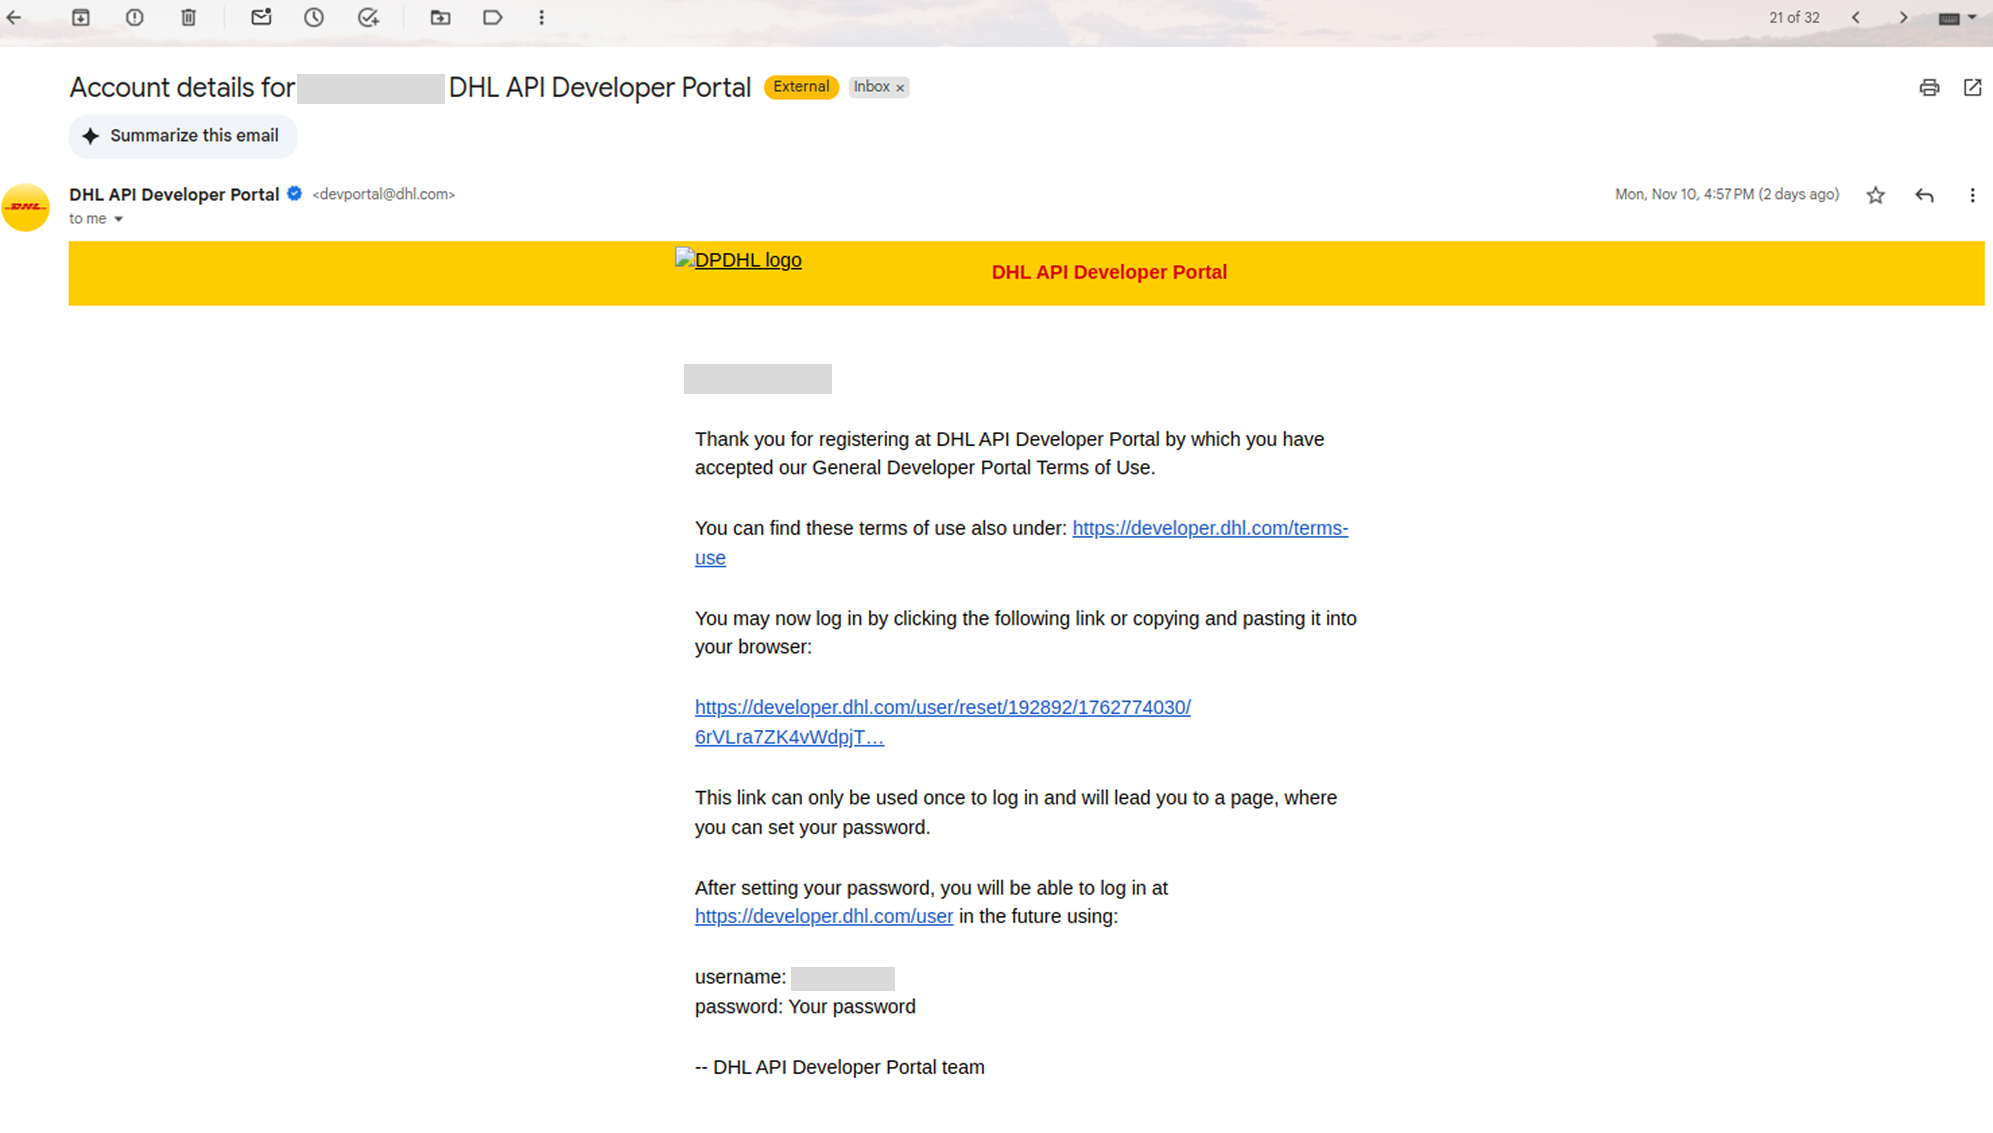
Task: Click the email subject line
Action: coord(410,87)
